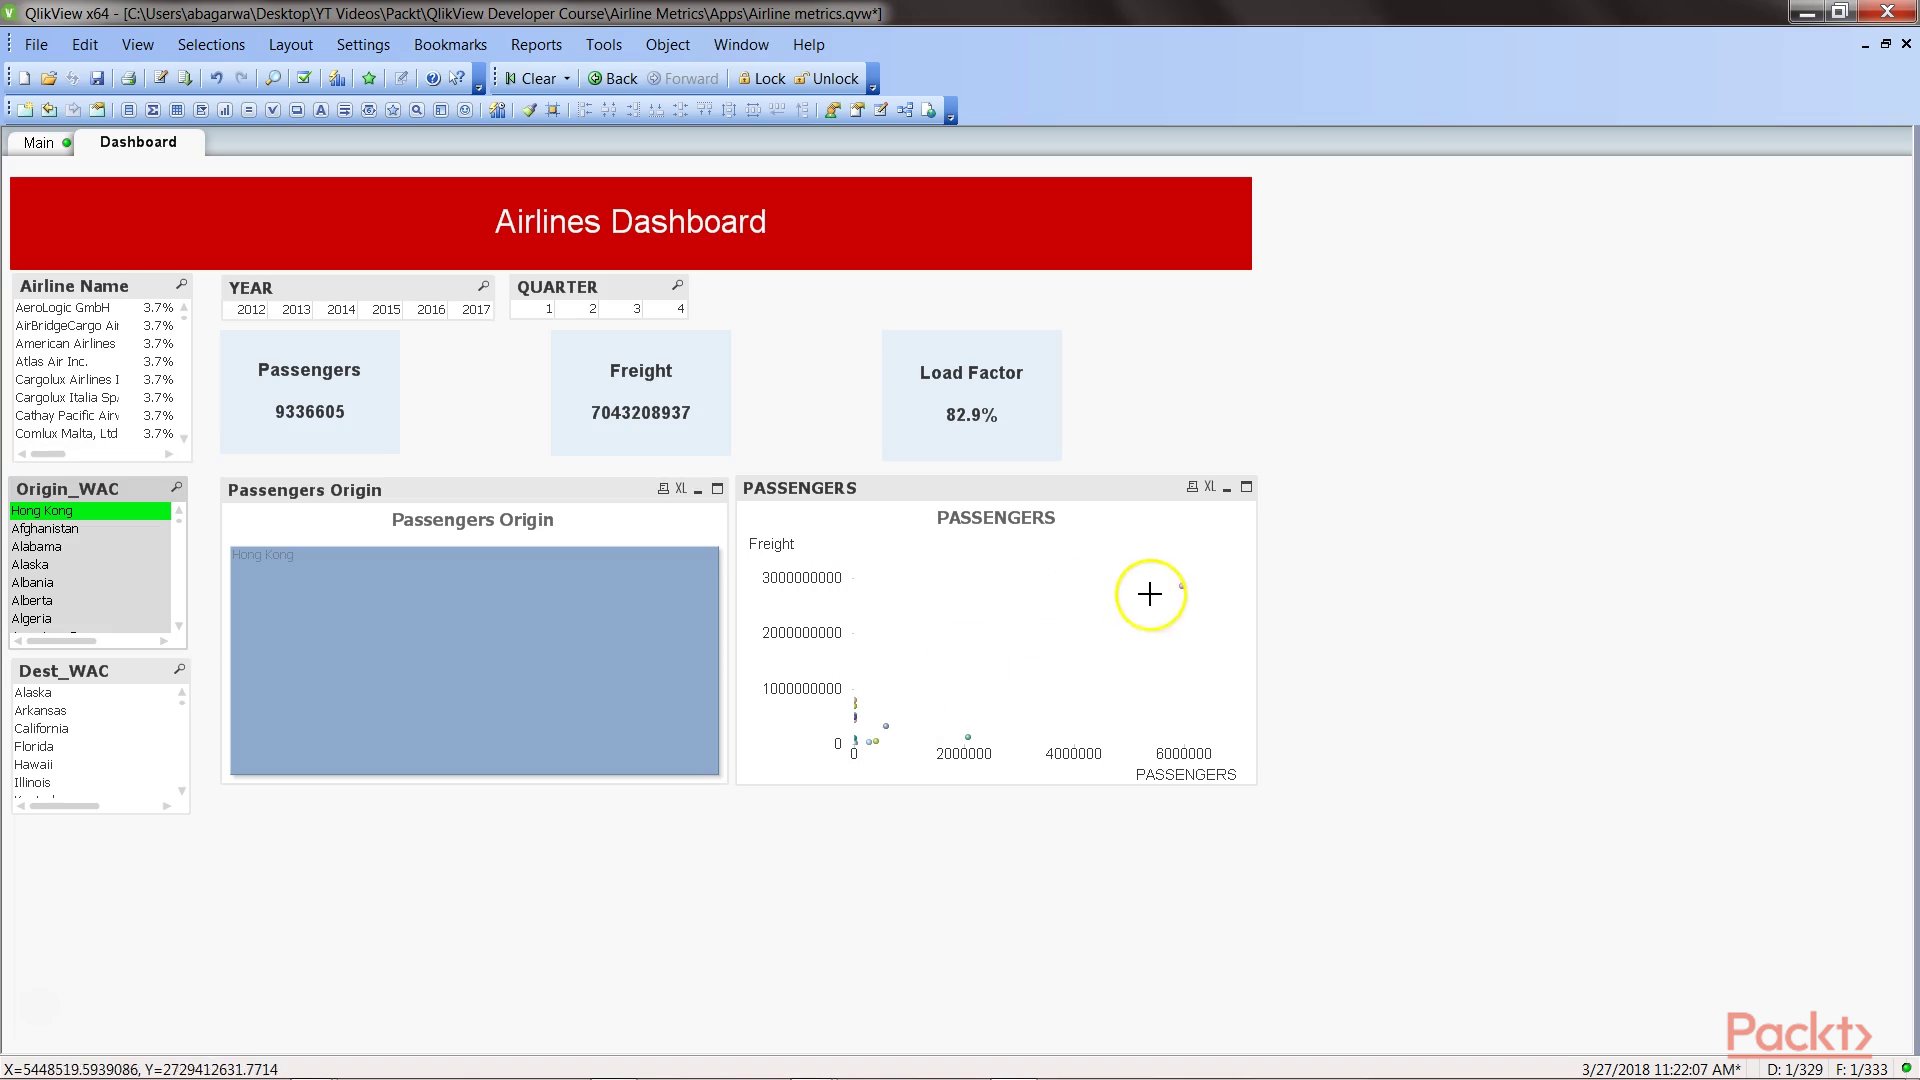
Task: Toggle the Design Grid icon
Action: click(553, 110)
